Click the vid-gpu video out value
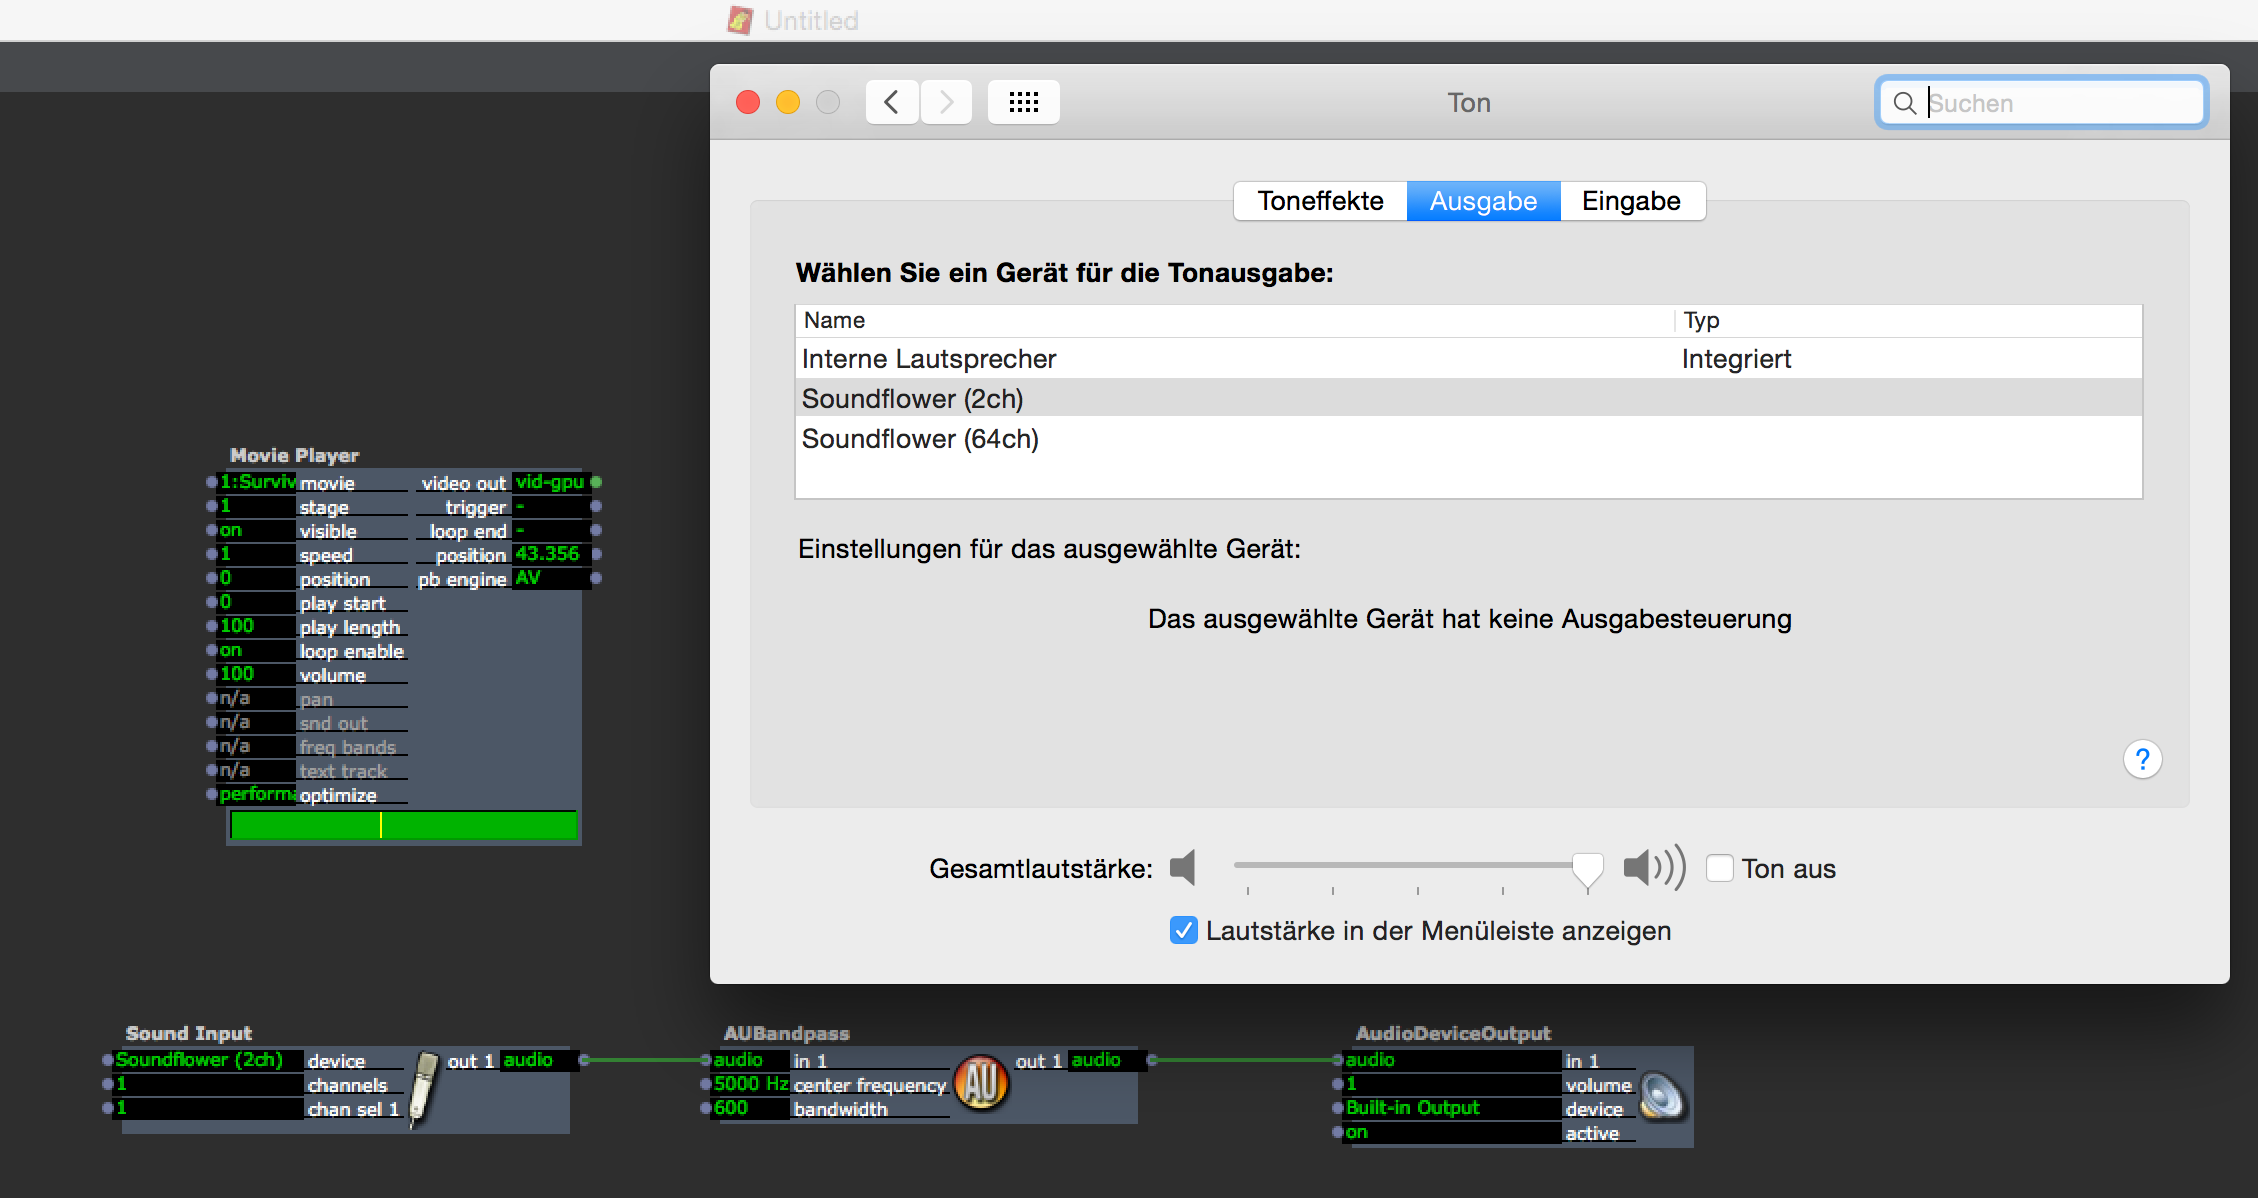 [550, 482]
